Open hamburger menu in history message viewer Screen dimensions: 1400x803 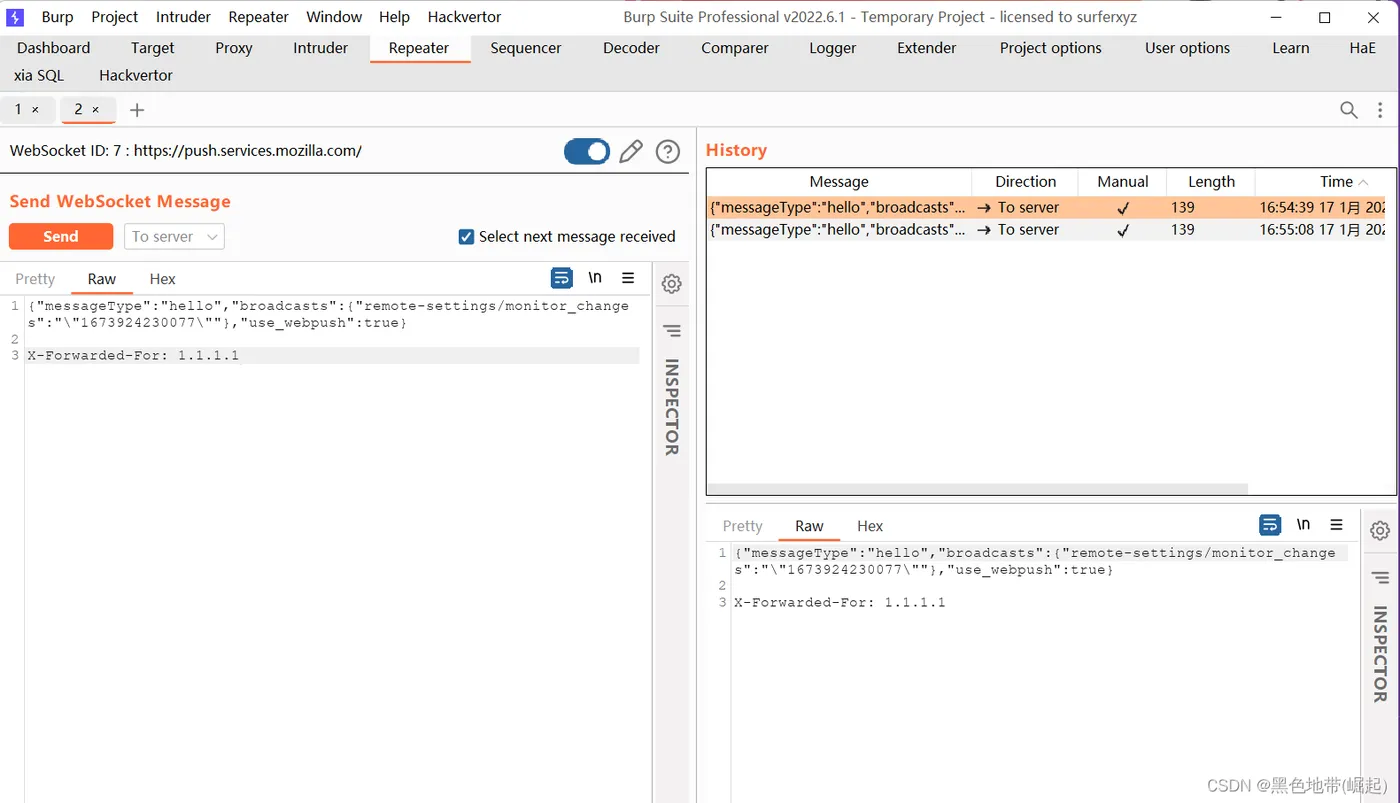(x=1336, y=525)
